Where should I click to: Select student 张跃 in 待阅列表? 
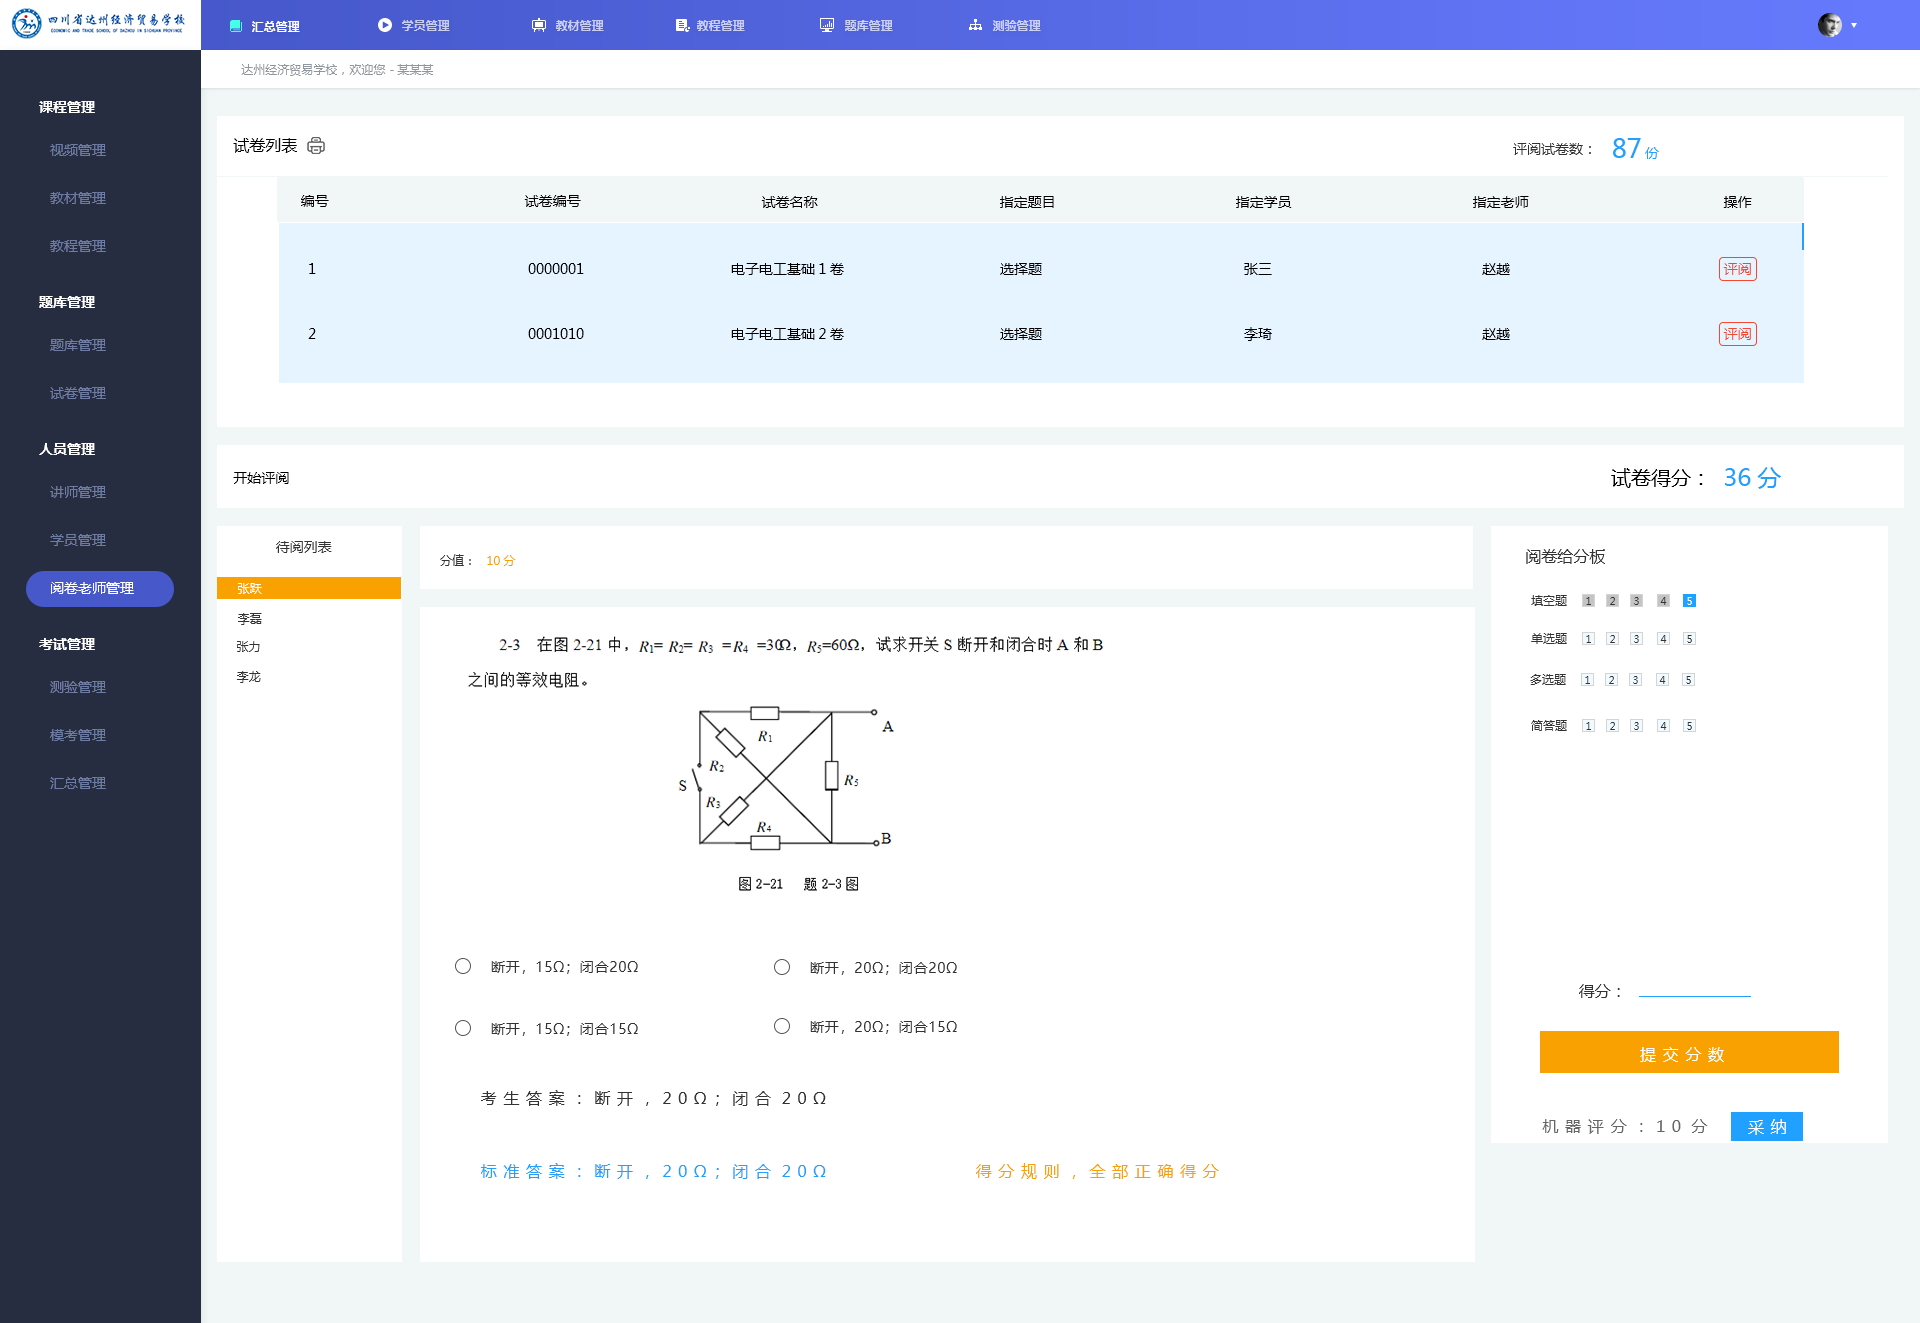pos(309,588)
